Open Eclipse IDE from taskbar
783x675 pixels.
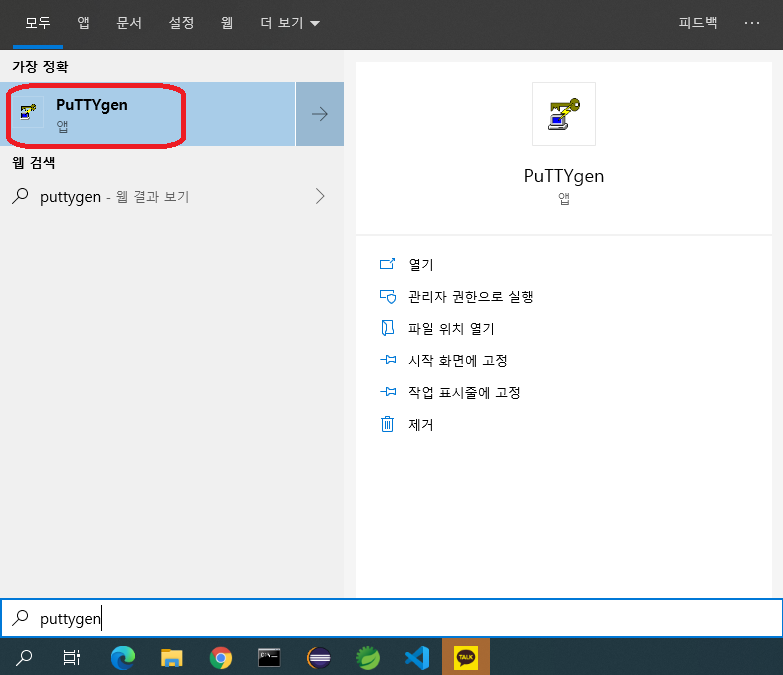pyautogui.click(x=319, y=658)
